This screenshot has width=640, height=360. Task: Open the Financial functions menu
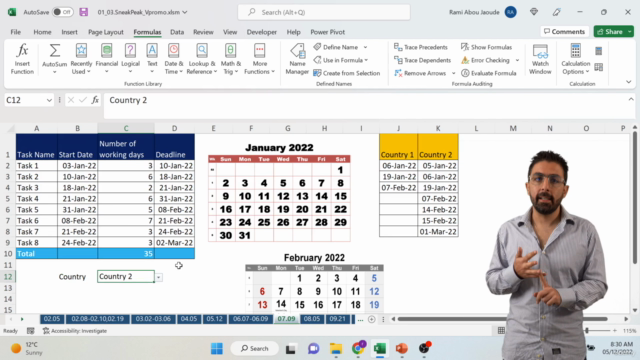point(107,59)
